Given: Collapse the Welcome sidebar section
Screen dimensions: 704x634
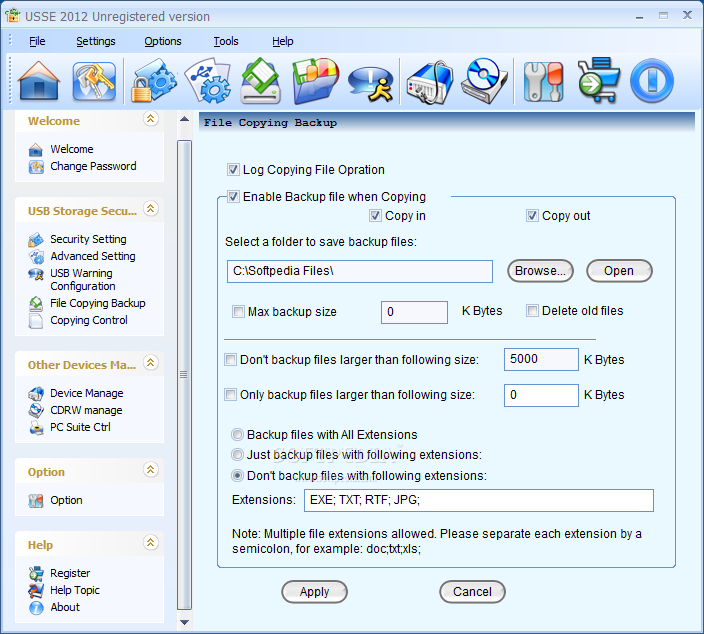Looking at the screenshot, I should pyautogui.click(x=150, y=119).
